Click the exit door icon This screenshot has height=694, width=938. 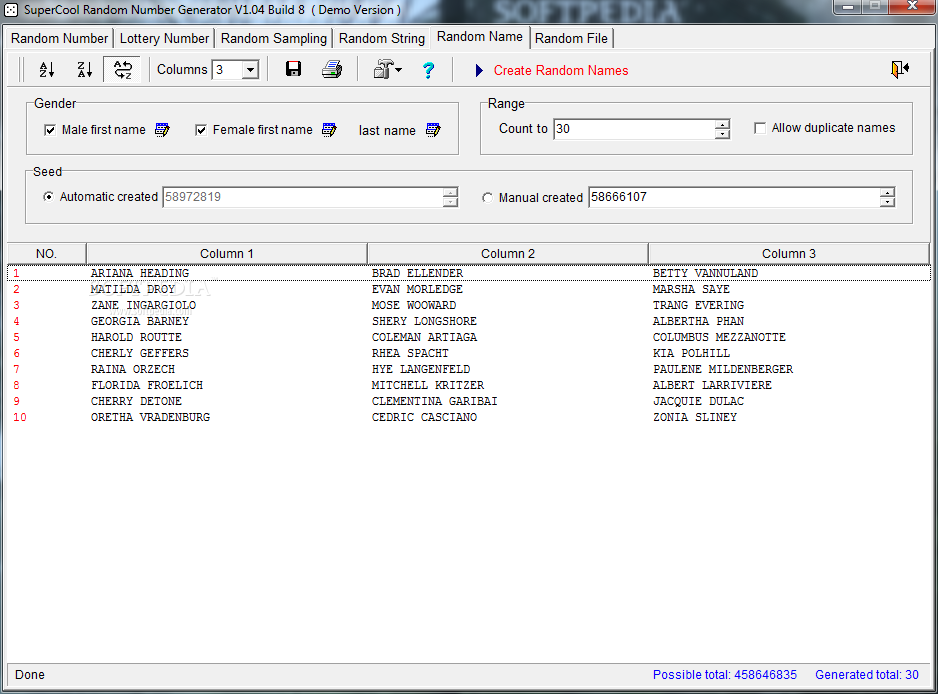tap(900, 69)
